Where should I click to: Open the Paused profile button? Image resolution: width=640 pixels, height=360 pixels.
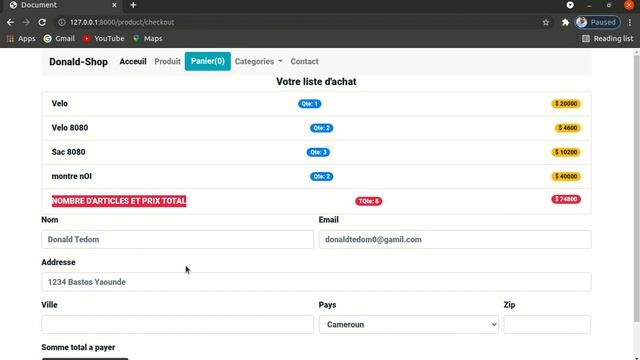click(x=597, y=22)
